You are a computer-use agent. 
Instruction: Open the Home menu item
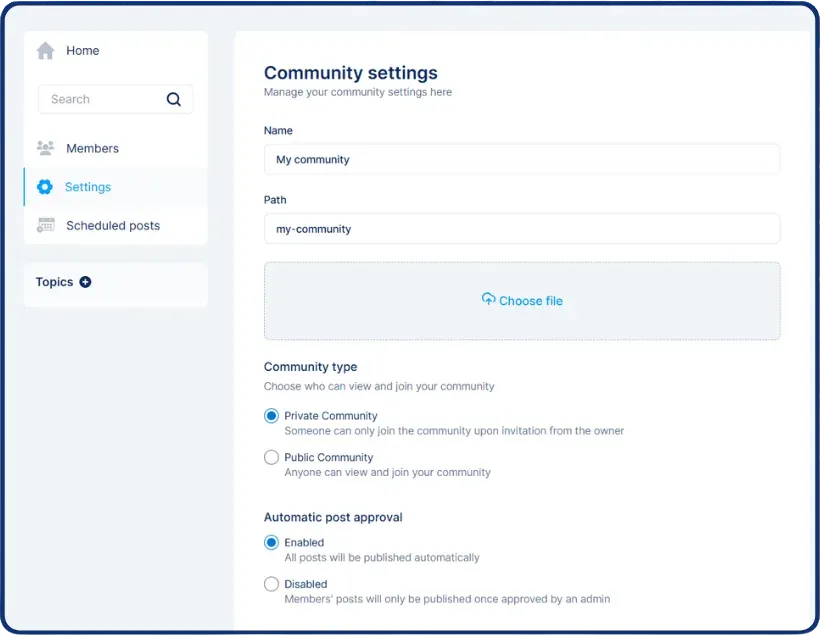pos(116,51)
